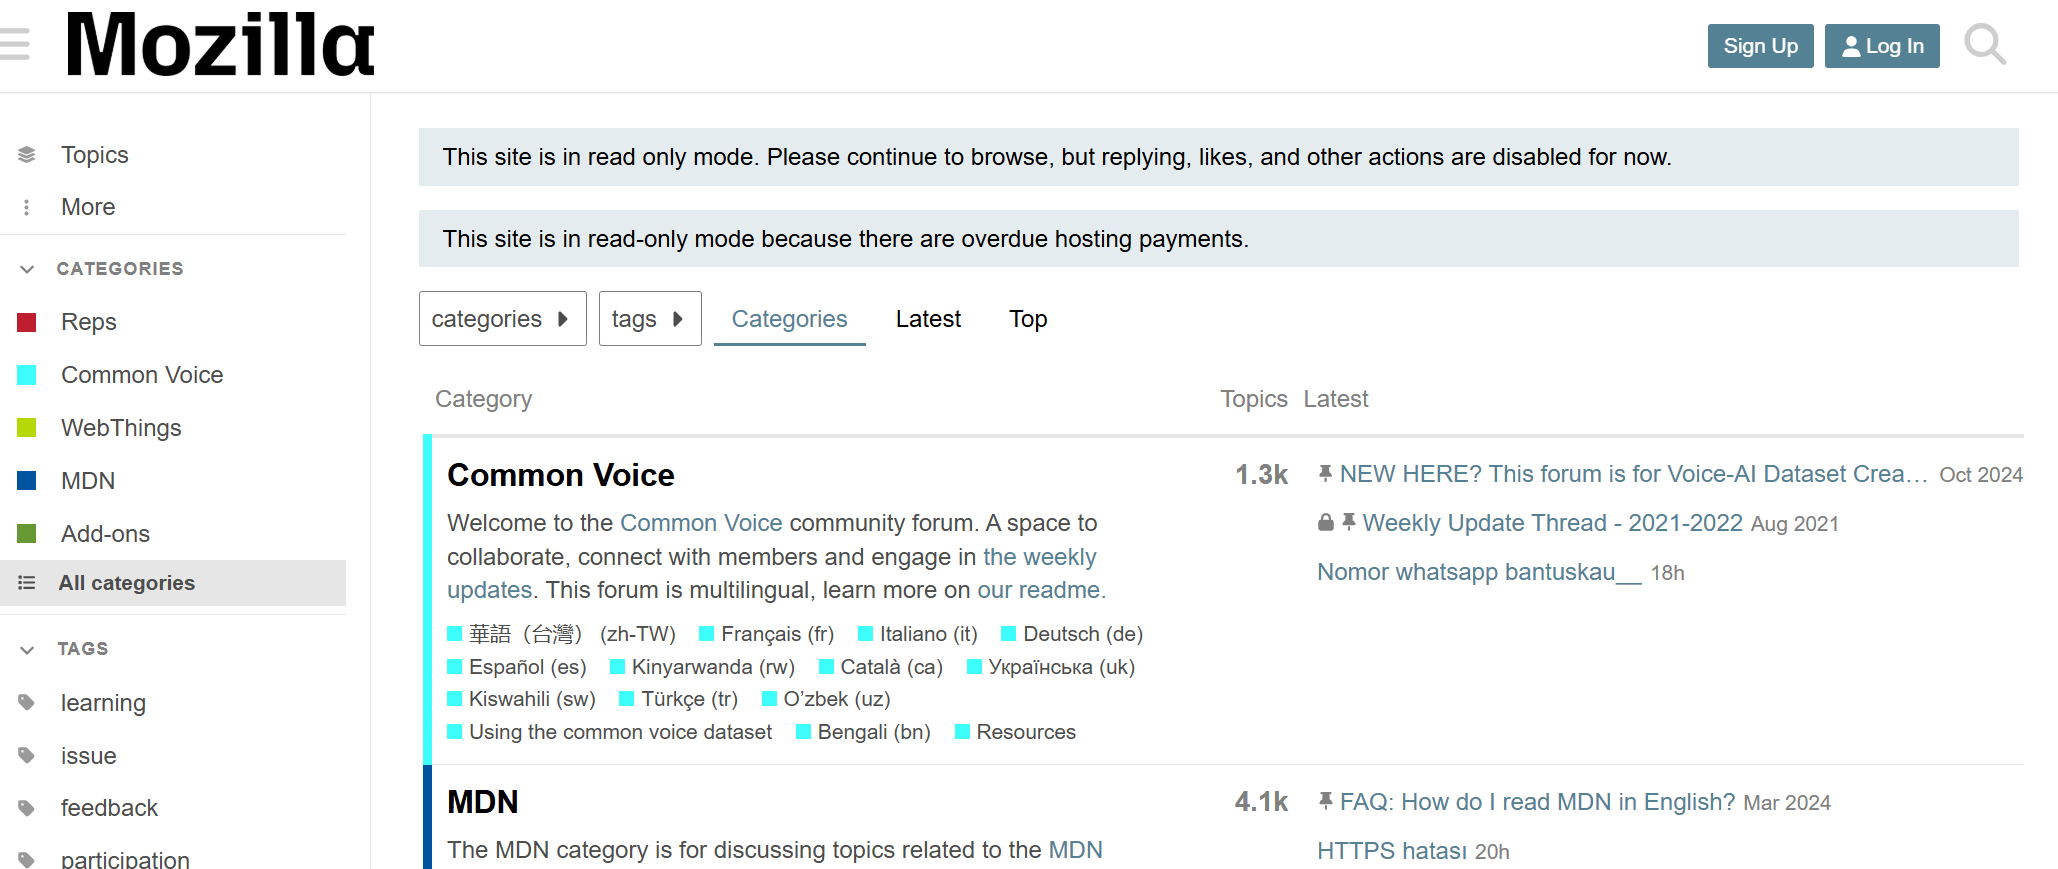Click the Topics layers icon in sidebar
This screenshot has width=2058, height=869.
click(x=27, y=155)
